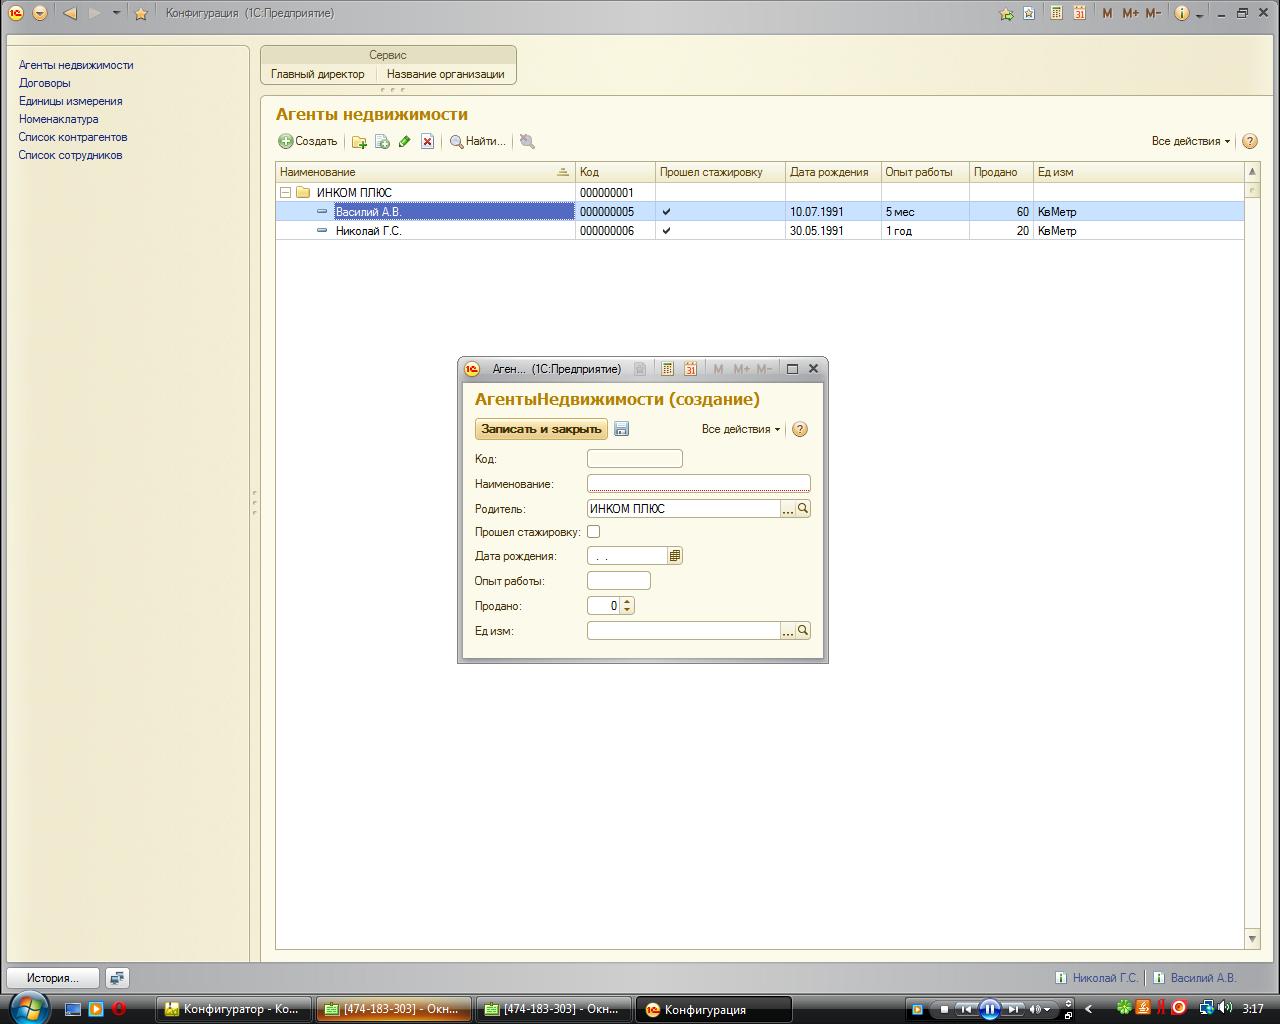Click the M memory button in main window
The width and height of the screenshot is (1280, 1024).
1107,13
